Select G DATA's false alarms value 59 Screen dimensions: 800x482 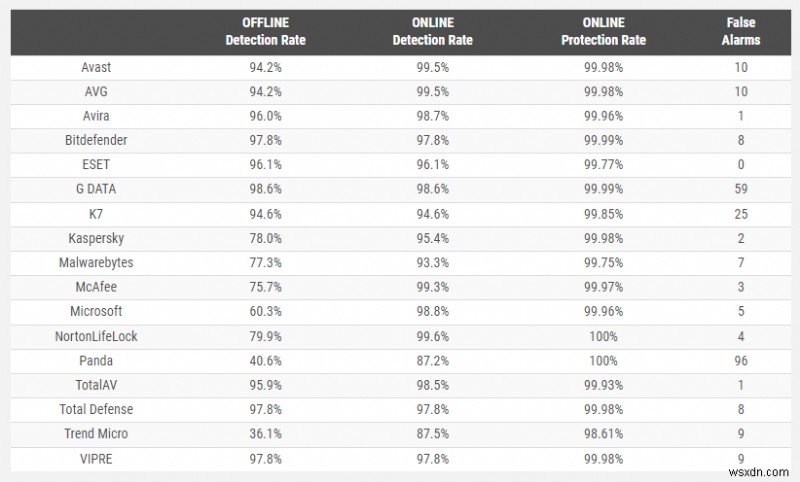(741, 190)
